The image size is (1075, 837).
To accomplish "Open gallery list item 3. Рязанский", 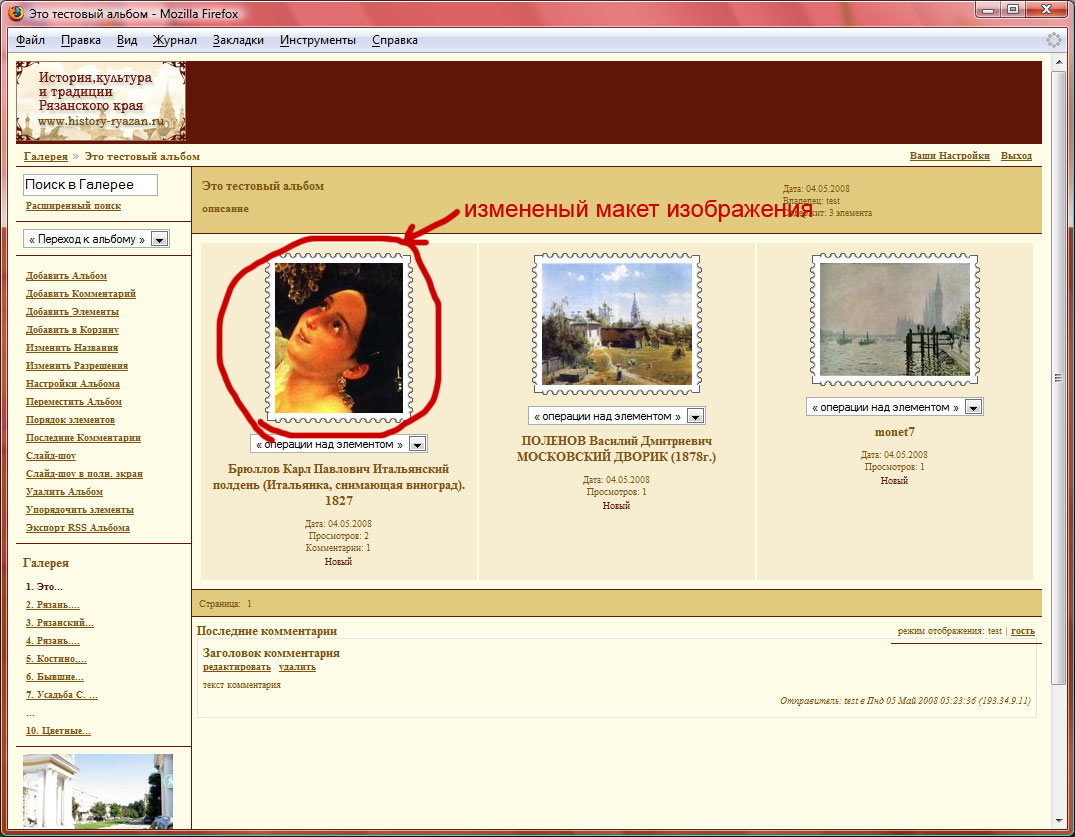I will coord(60,622).
